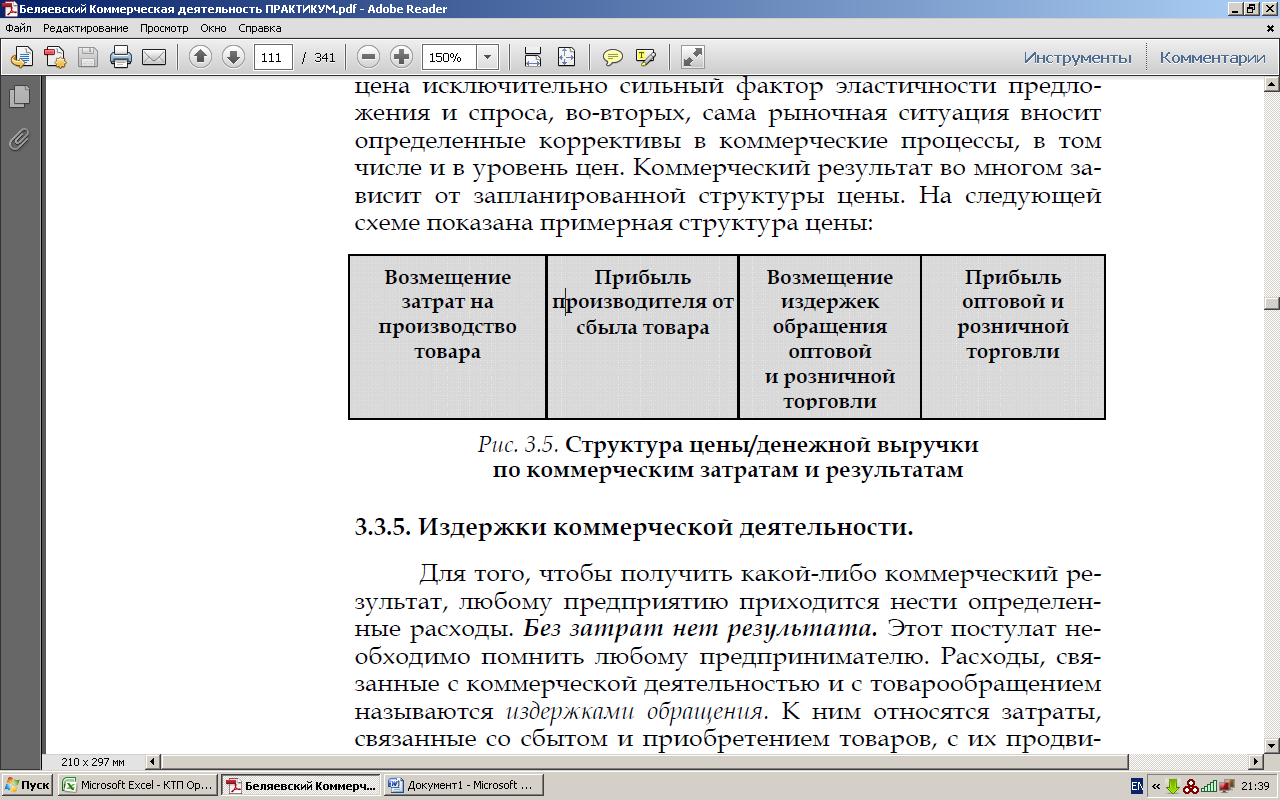Open the Инструменты panel
The image size is (1280, 800).
1077,57
